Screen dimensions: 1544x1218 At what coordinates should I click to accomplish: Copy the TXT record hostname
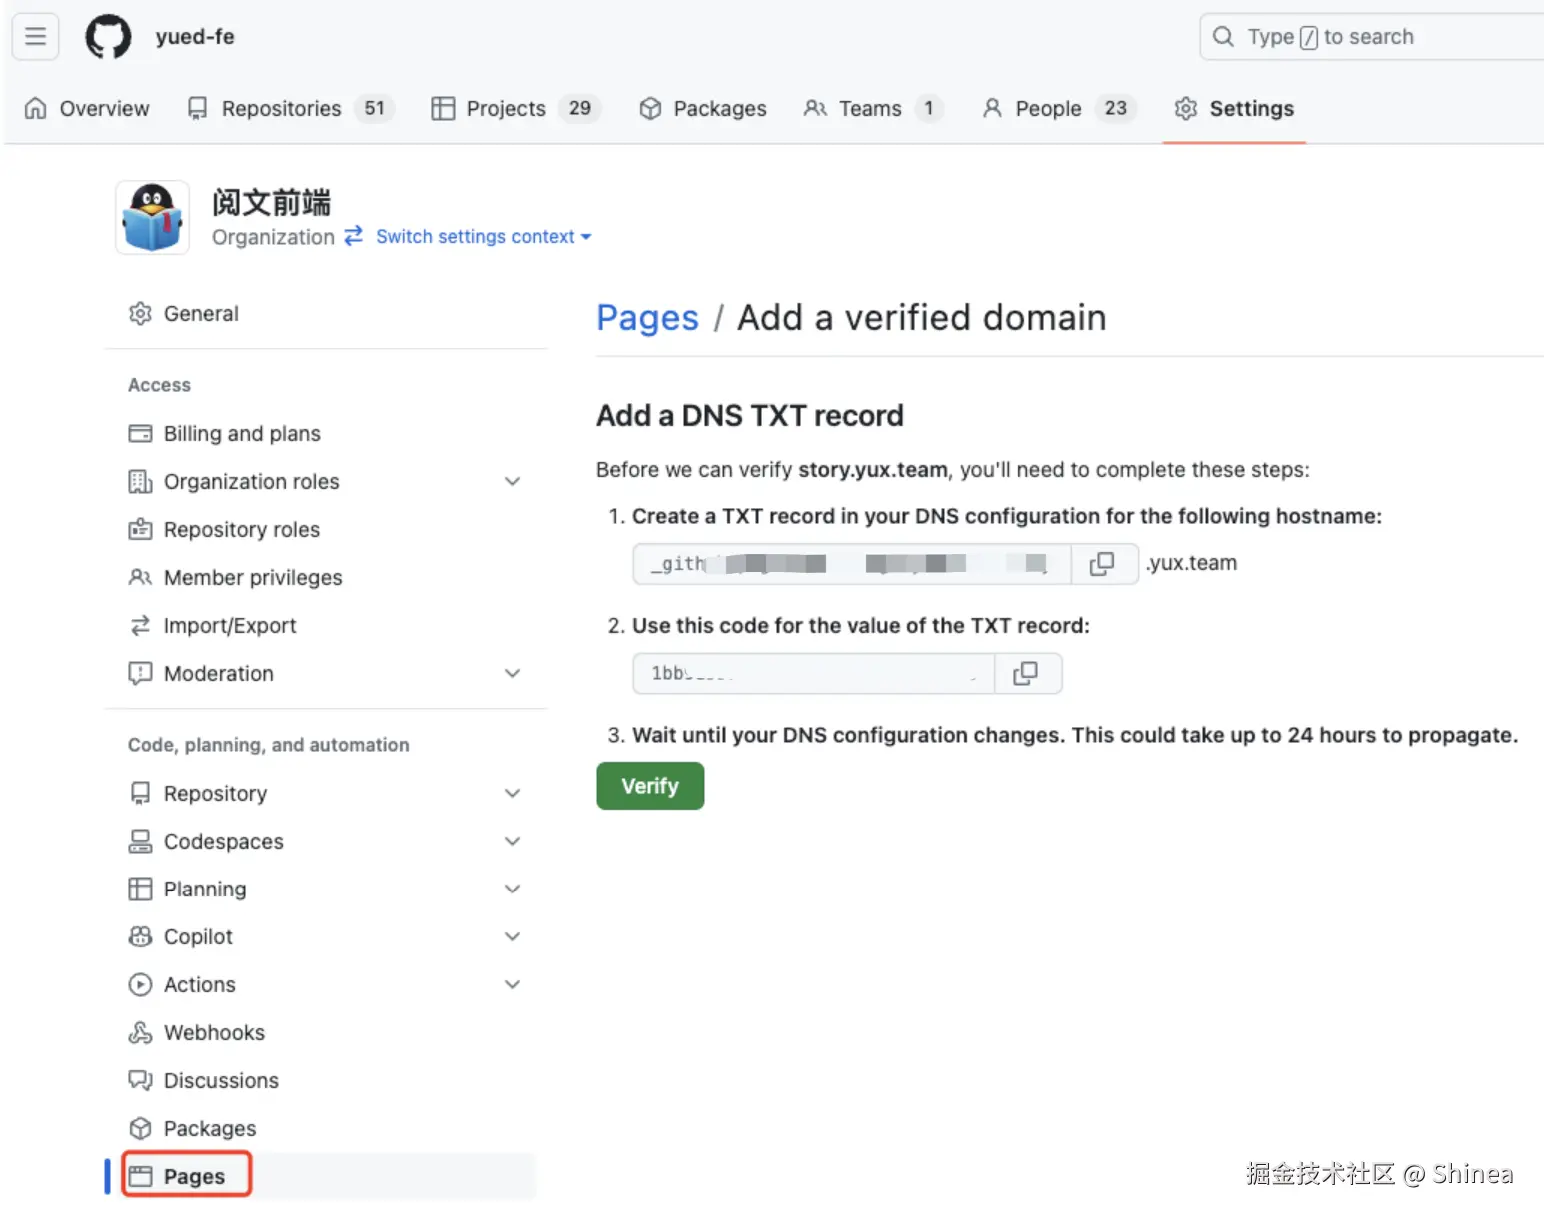1103,564
